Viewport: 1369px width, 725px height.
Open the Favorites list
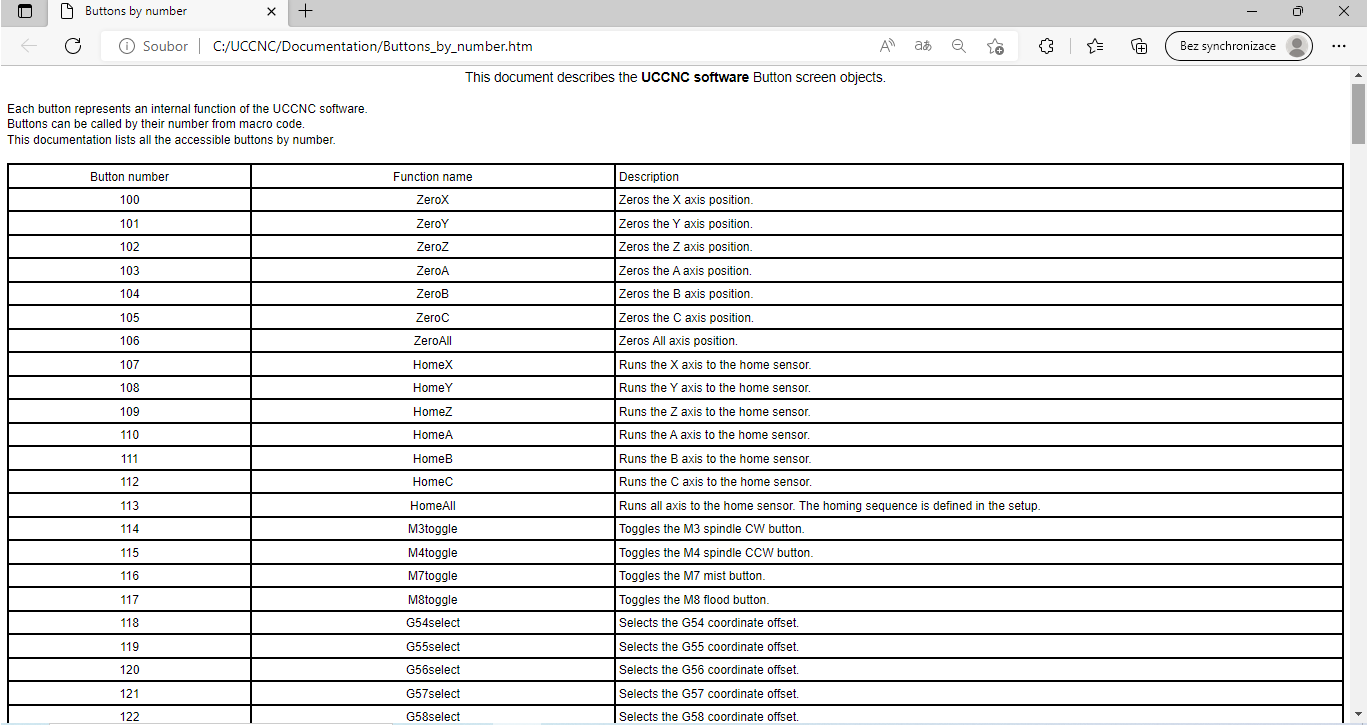(1095, 46)
